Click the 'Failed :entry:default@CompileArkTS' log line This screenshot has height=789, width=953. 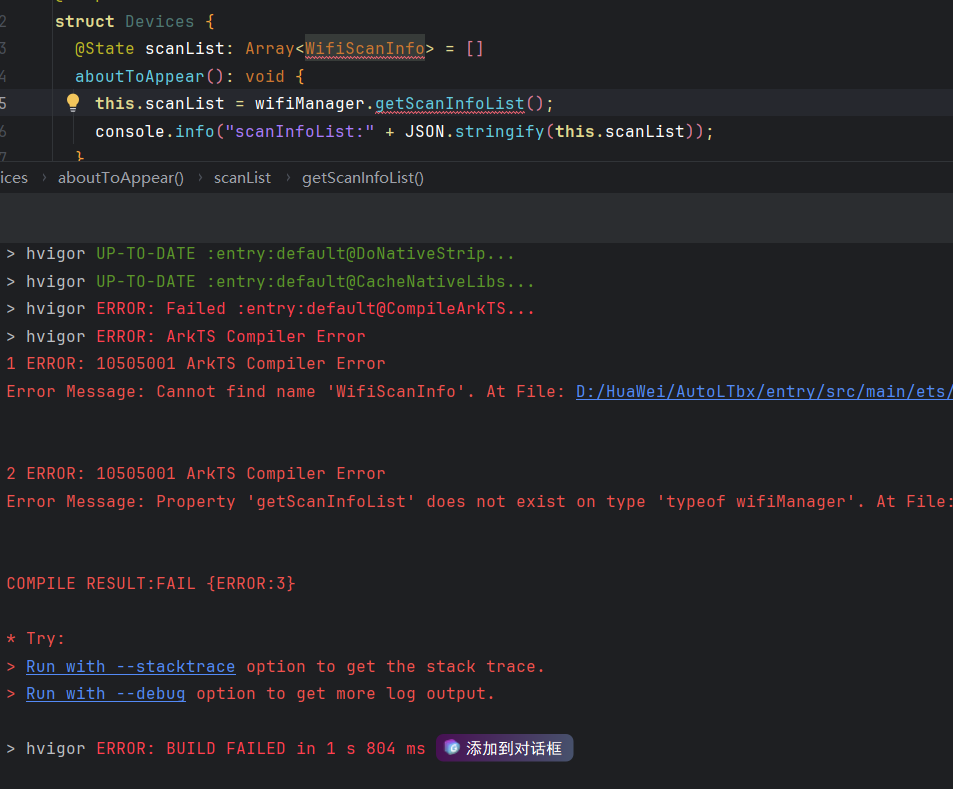[315, 309]
